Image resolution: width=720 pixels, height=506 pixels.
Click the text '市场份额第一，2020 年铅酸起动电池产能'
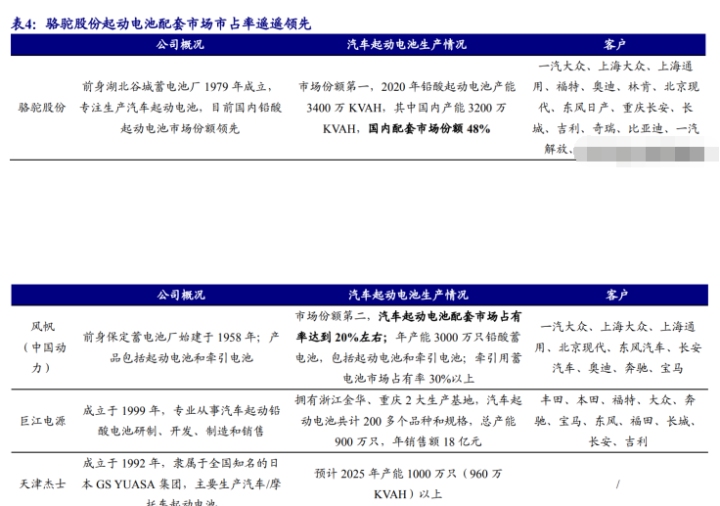click(407, 86)
